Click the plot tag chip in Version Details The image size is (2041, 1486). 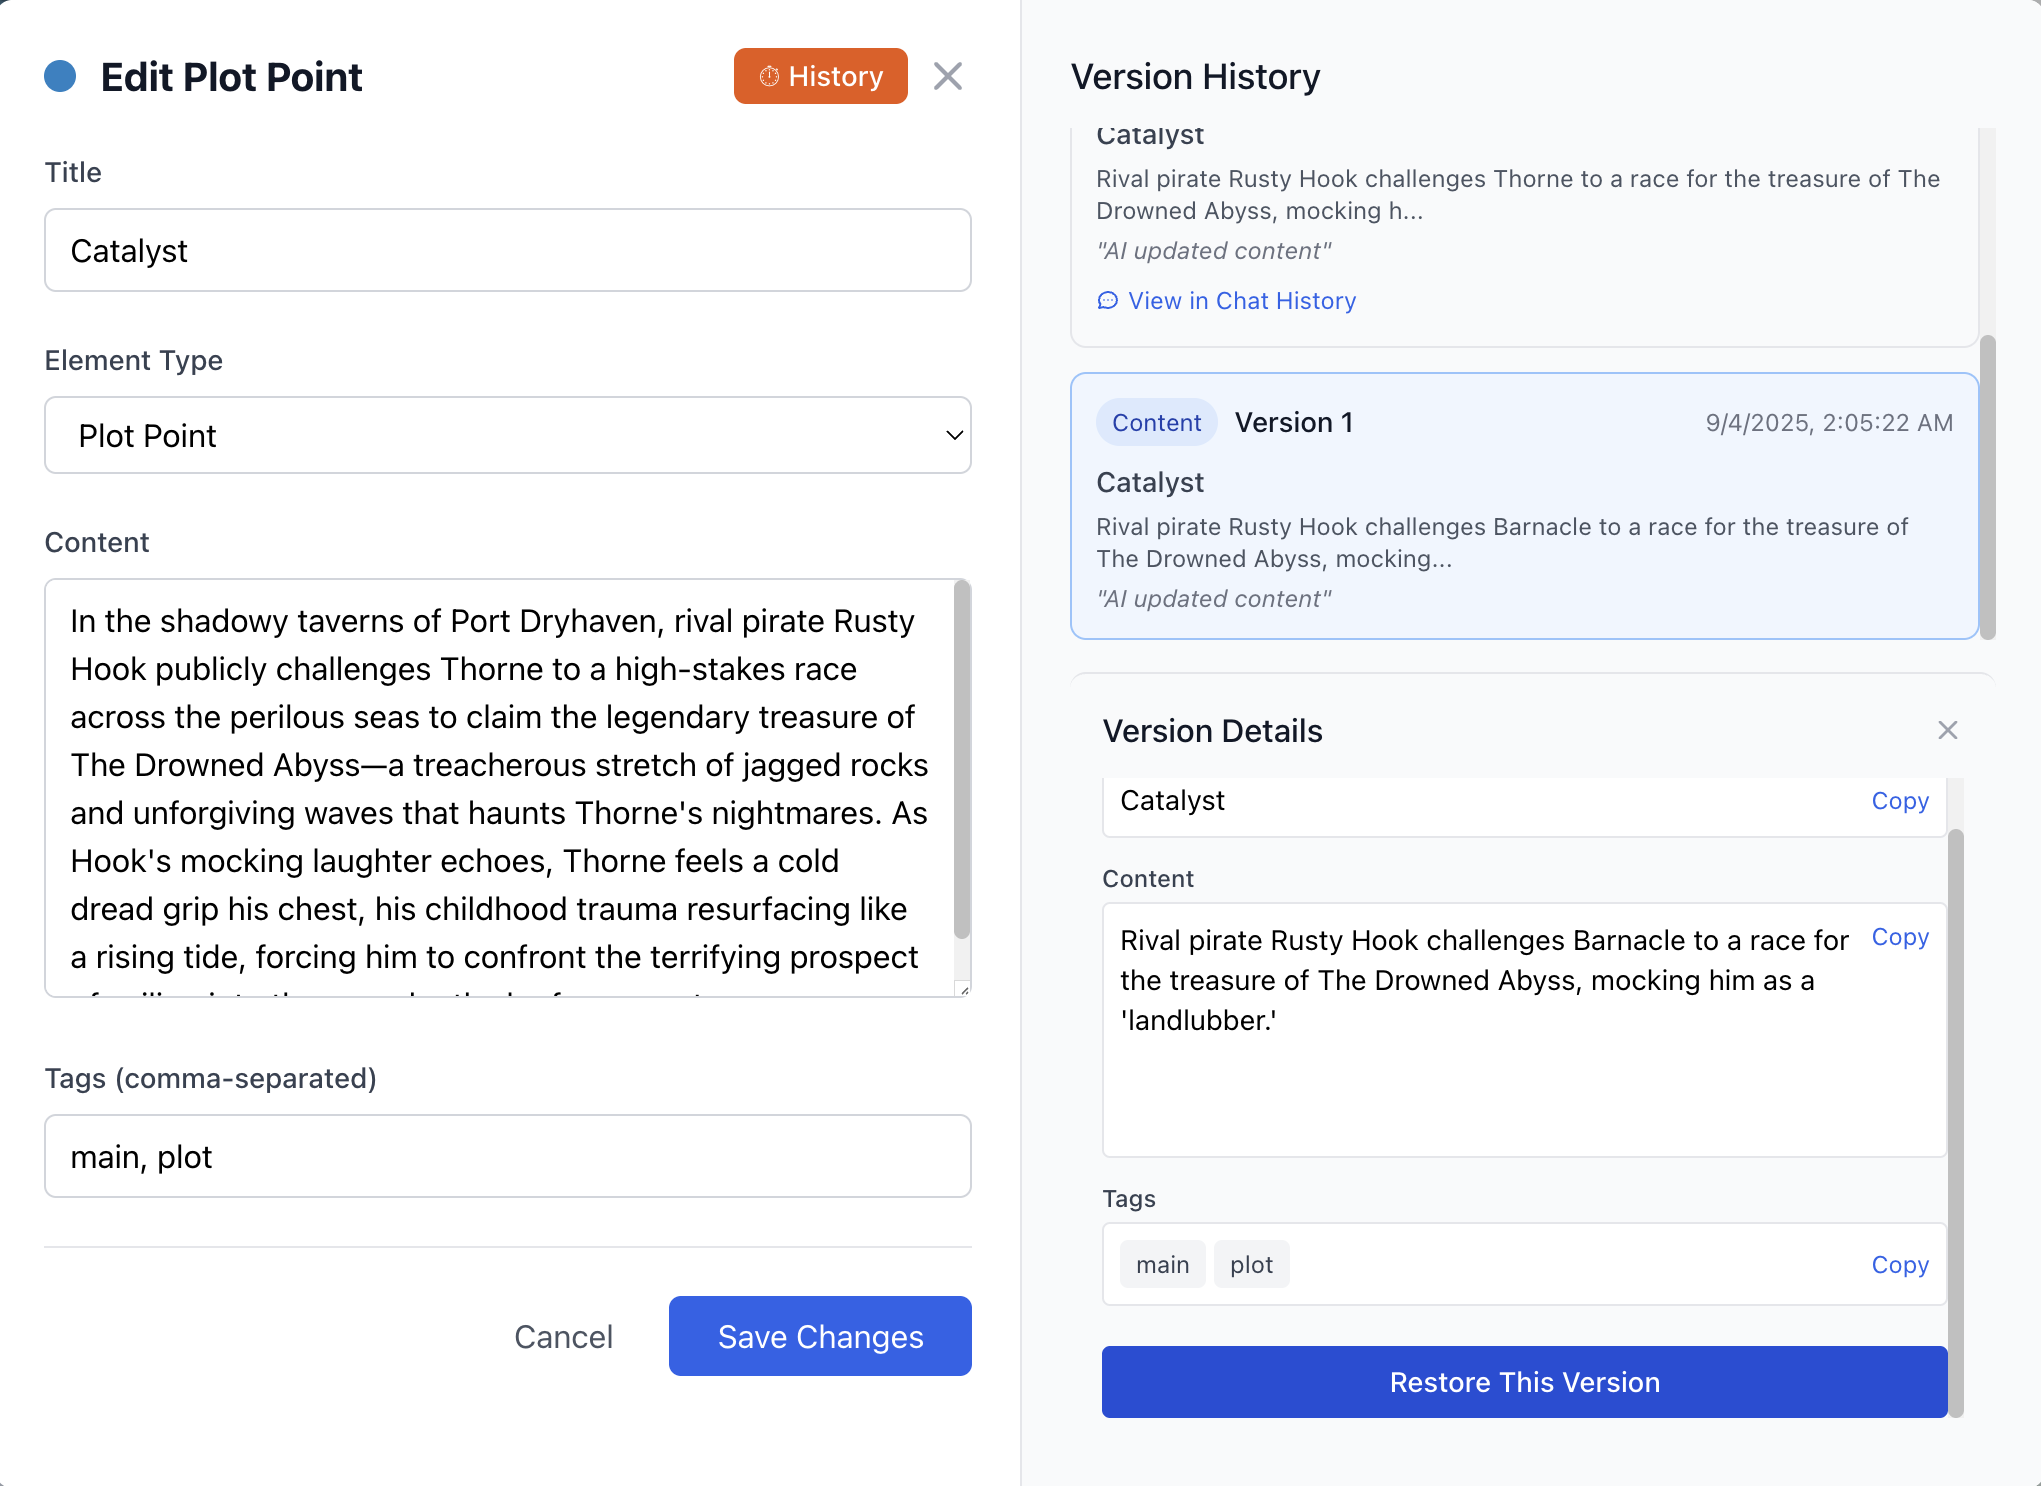[x=1251, y=1264]
